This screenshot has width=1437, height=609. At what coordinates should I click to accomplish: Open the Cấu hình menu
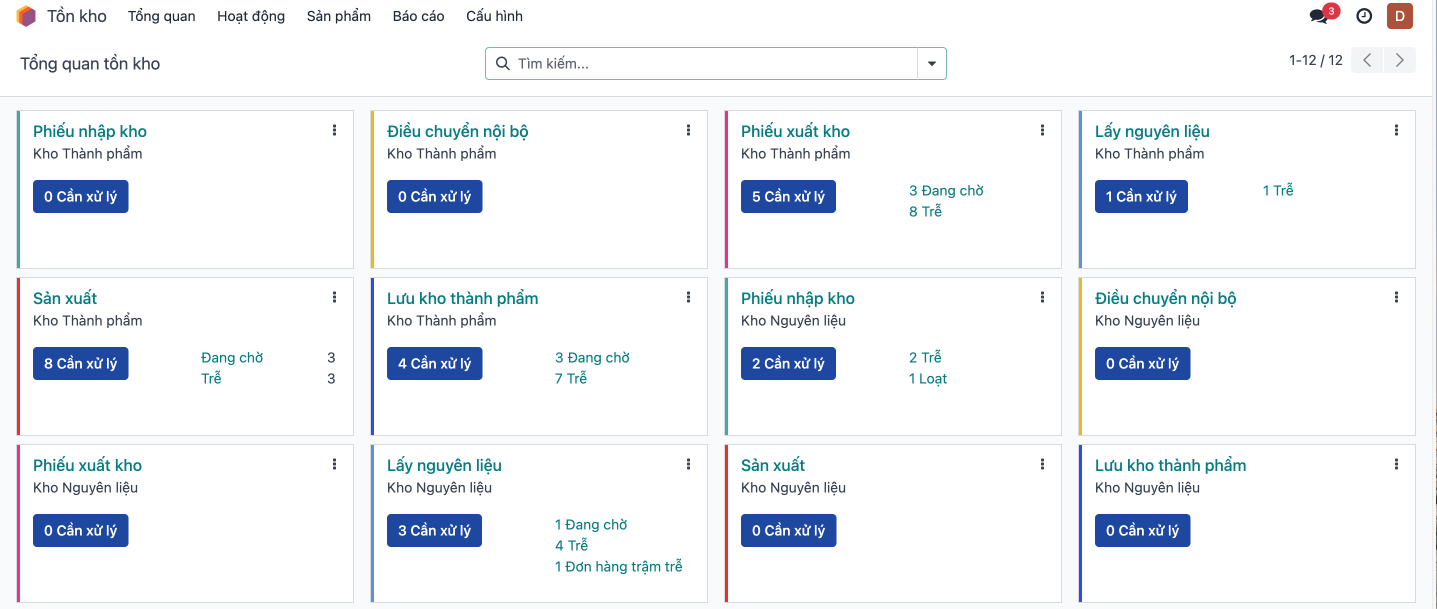tap(494, 16)
